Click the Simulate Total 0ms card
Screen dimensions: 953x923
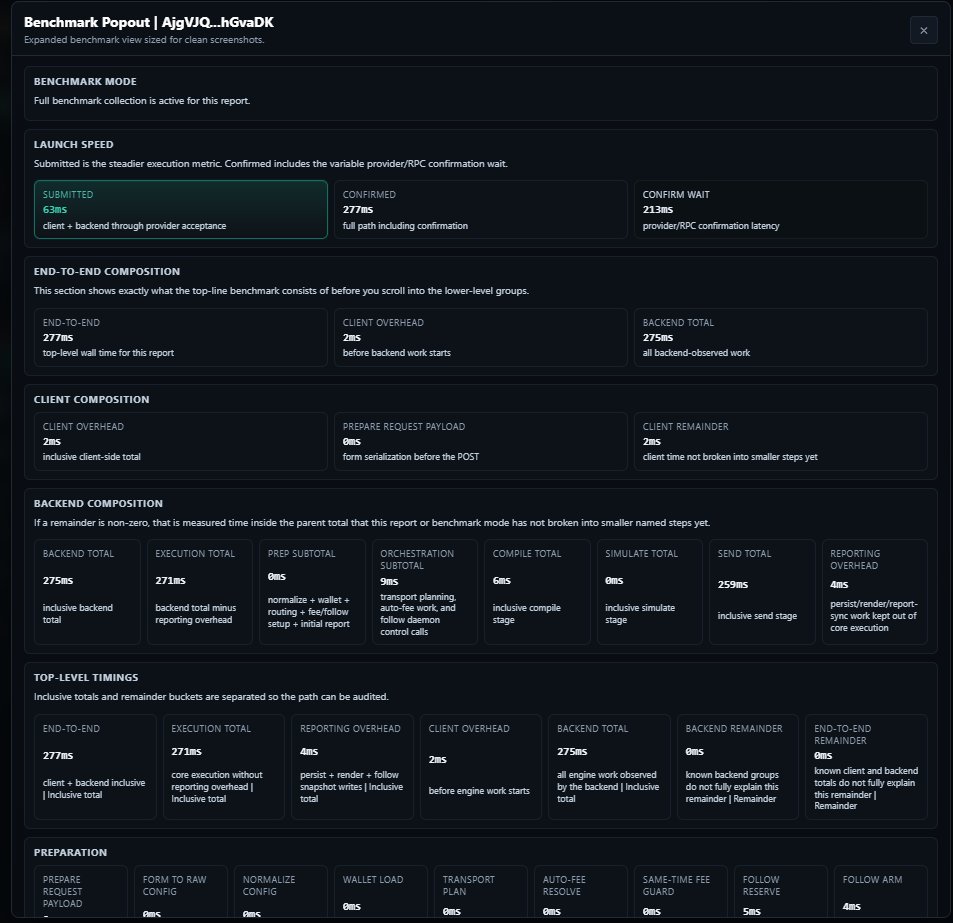tap(650, 592)
